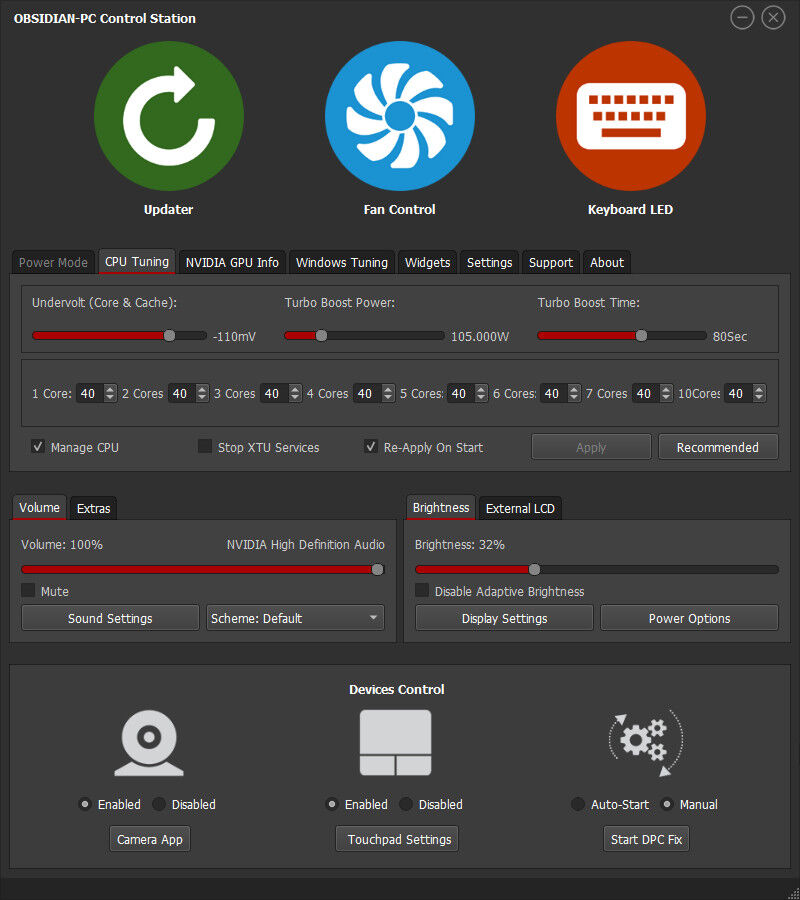Viewport: 800px width, 900px height.
Task: Close the Control Station window
Action: [773, 18]
